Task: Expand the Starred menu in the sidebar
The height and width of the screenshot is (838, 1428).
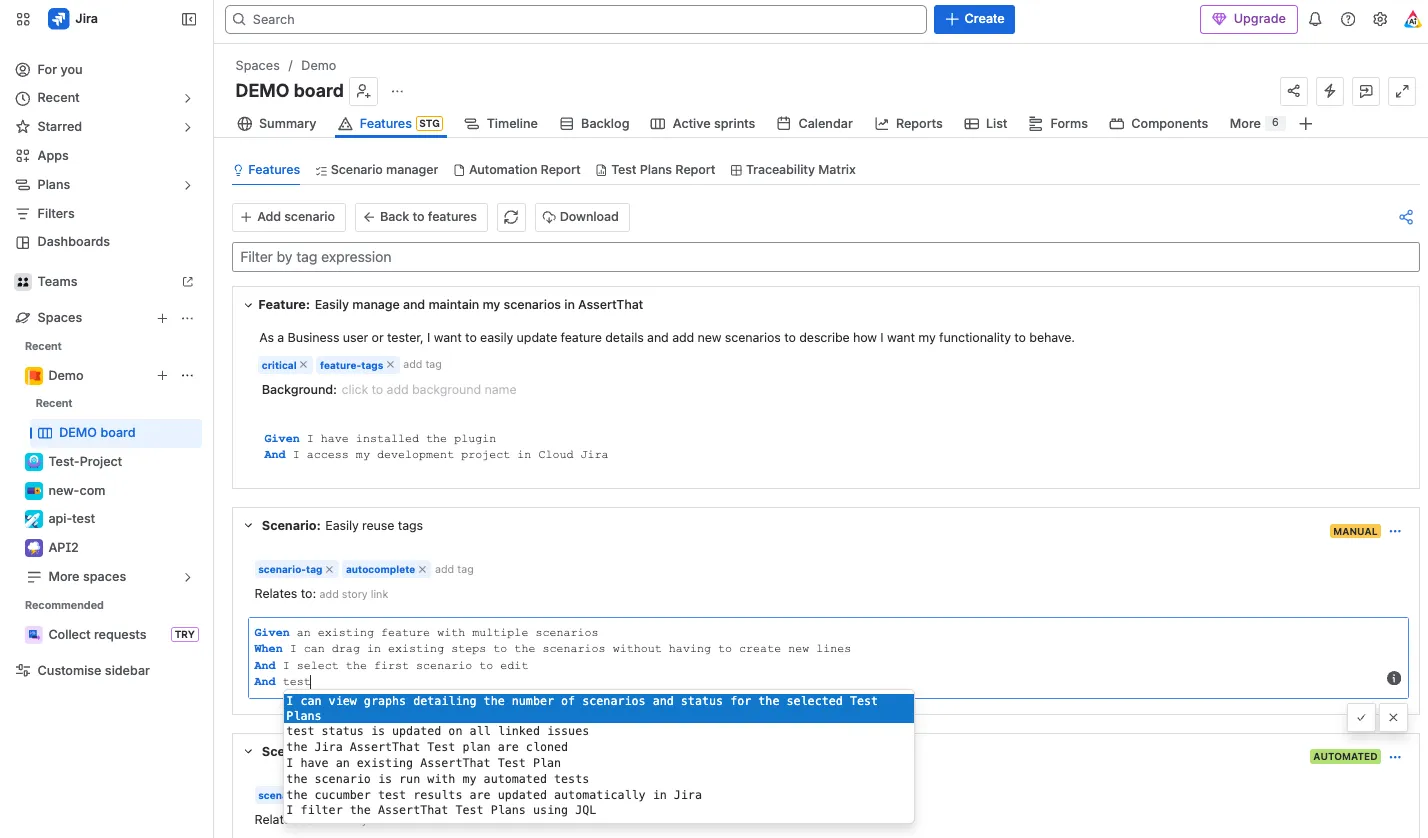Action: pos(188,127)
